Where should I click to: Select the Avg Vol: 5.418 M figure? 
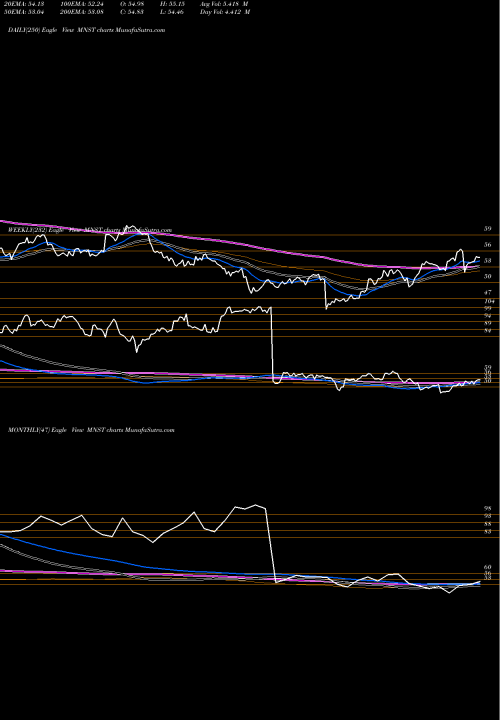(x=225, y=4)
